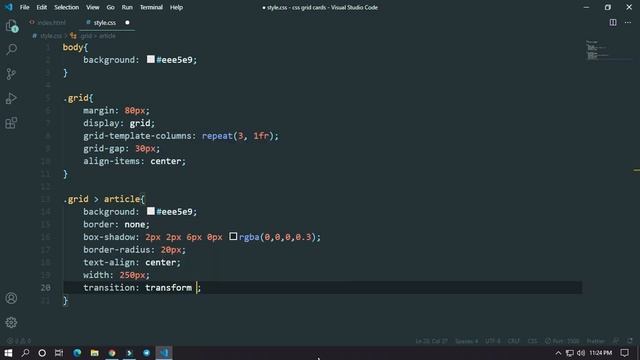Click the body selector on line 1
The image size is (640, 360).
[x=73, y=47]
